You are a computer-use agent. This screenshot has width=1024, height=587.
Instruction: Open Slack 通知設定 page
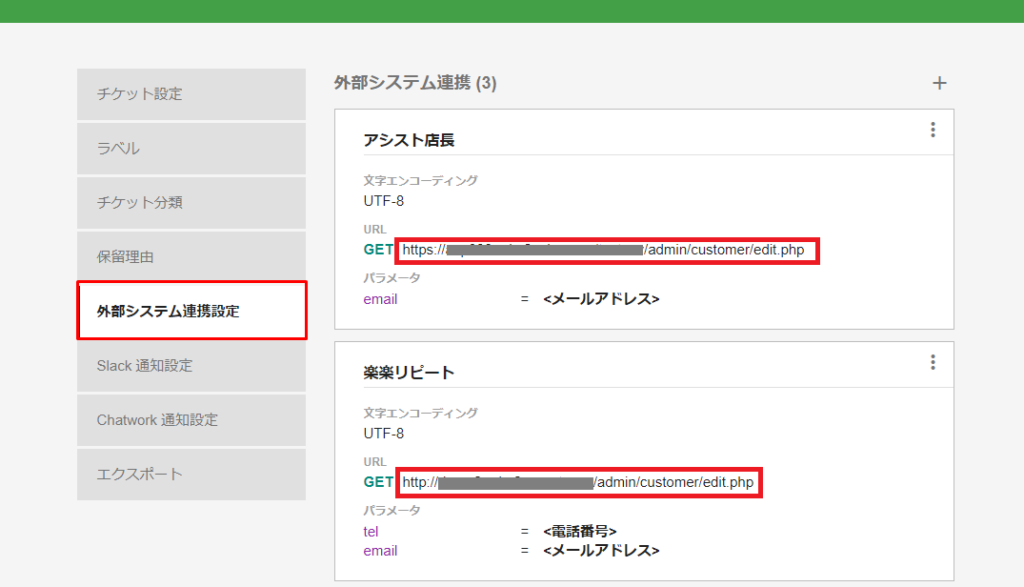(x=191, y=366)
